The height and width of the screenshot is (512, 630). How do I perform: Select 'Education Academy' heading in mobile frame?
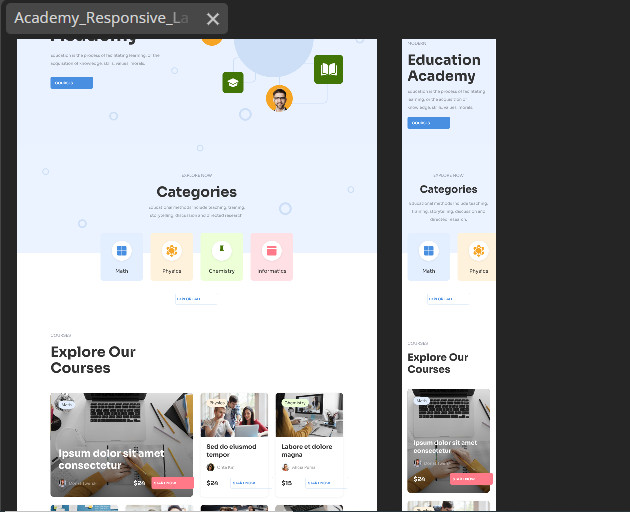[444, 68]
